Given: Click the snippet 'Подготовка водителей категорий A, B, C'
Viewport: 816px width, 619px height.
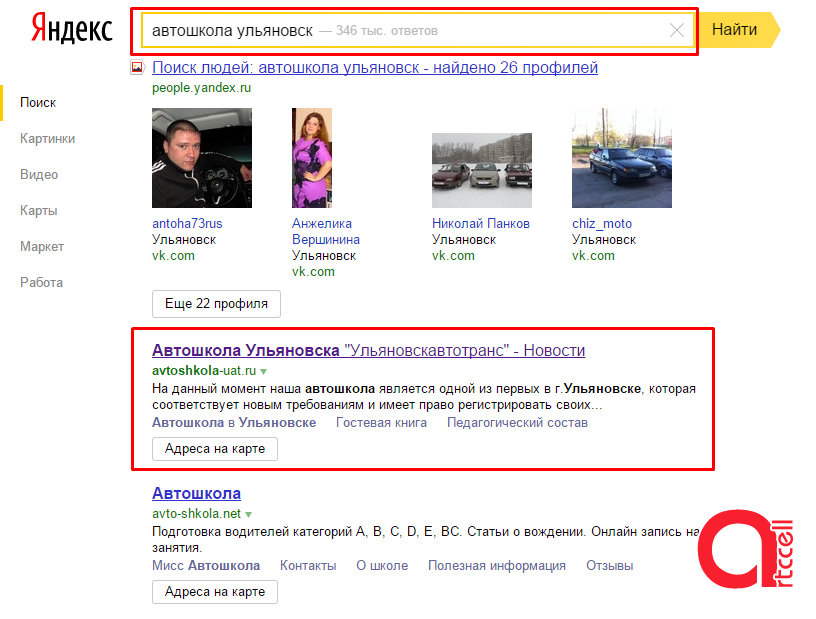Looking at the screenshot, I should click(276, 532).
